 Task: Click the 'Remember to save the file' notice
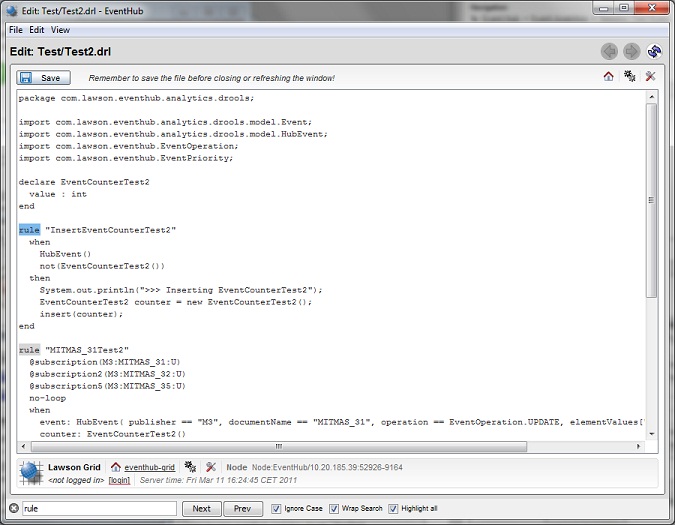pos(211,78)
